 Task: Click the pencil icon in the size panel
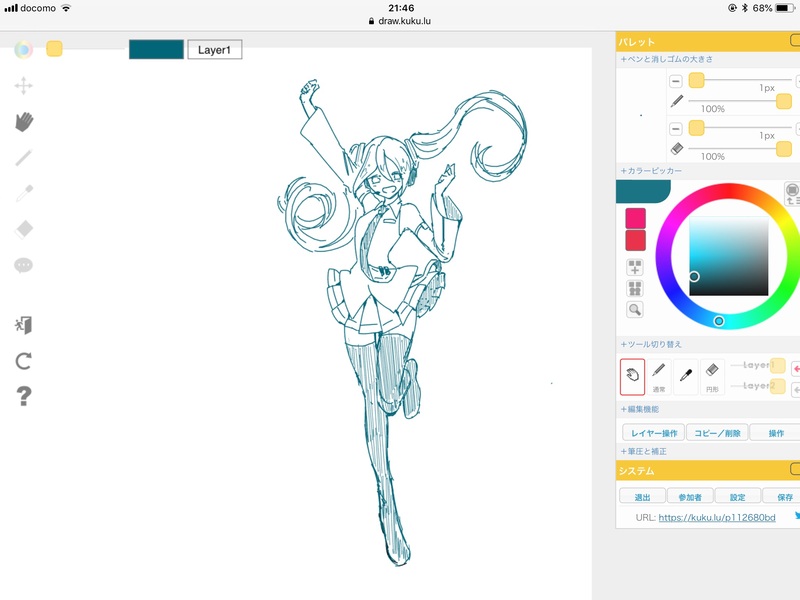677,102
